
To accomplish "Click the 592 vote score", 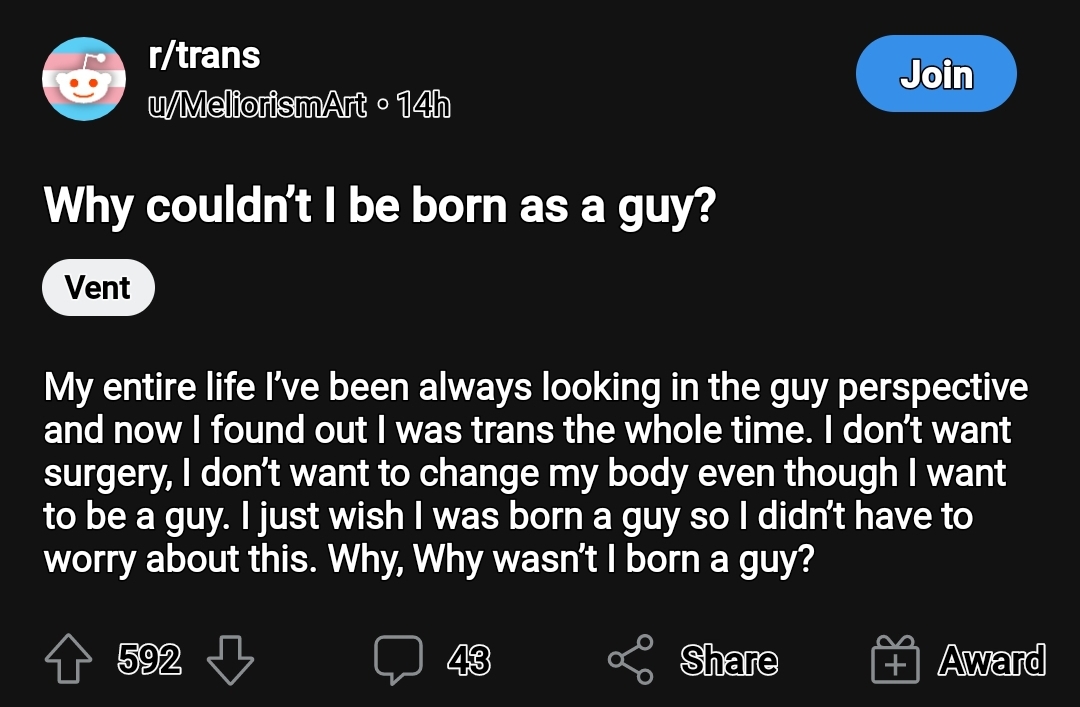I will pos(149,659).
